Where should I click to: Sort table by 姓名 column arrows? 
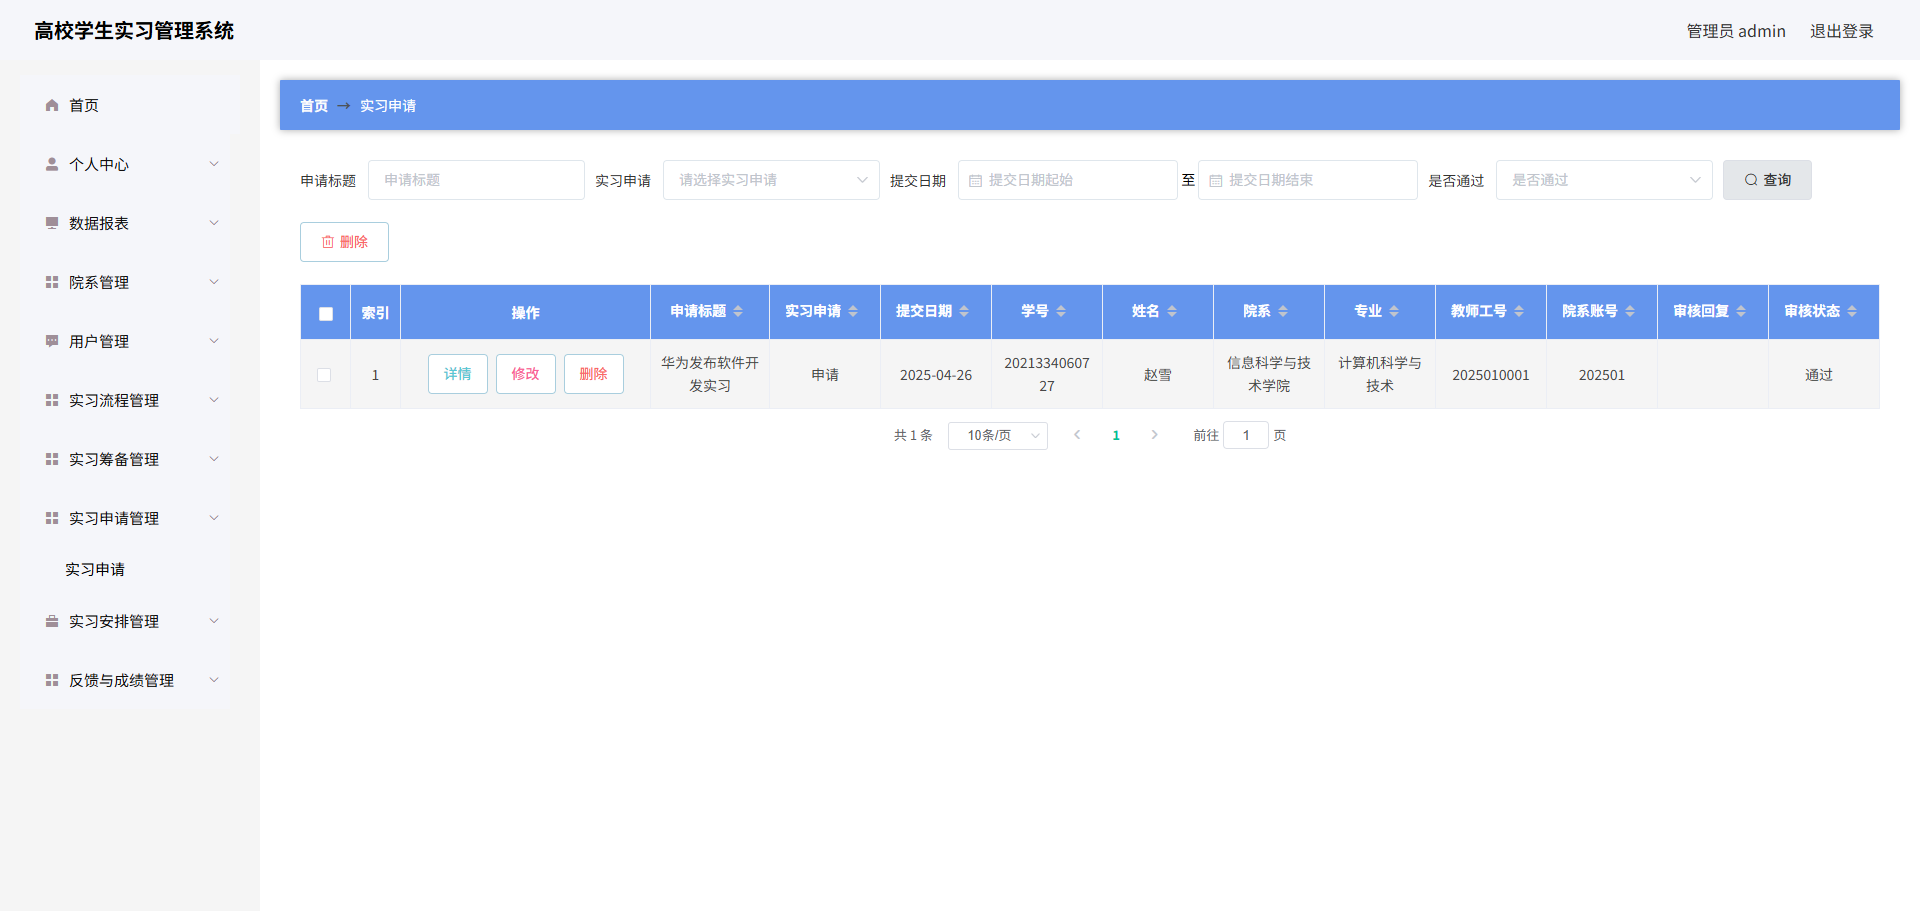tap(1172, 311)
